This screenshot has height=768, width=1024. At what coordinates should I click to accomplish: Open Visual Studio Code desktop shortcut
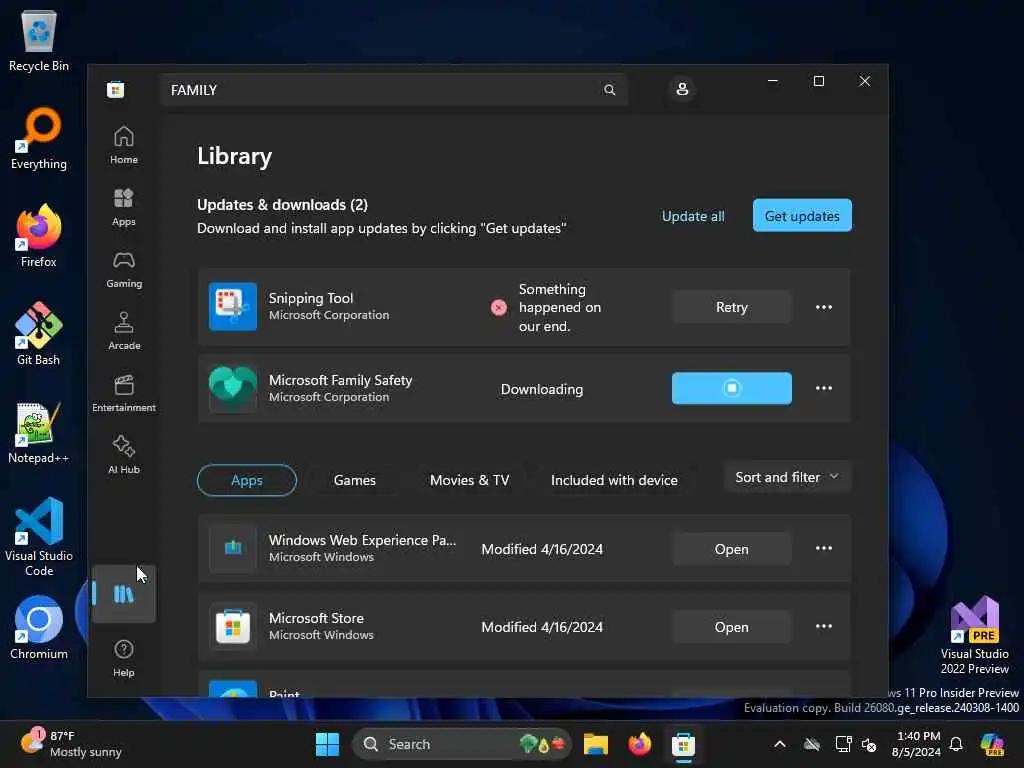tap(39, 537)
